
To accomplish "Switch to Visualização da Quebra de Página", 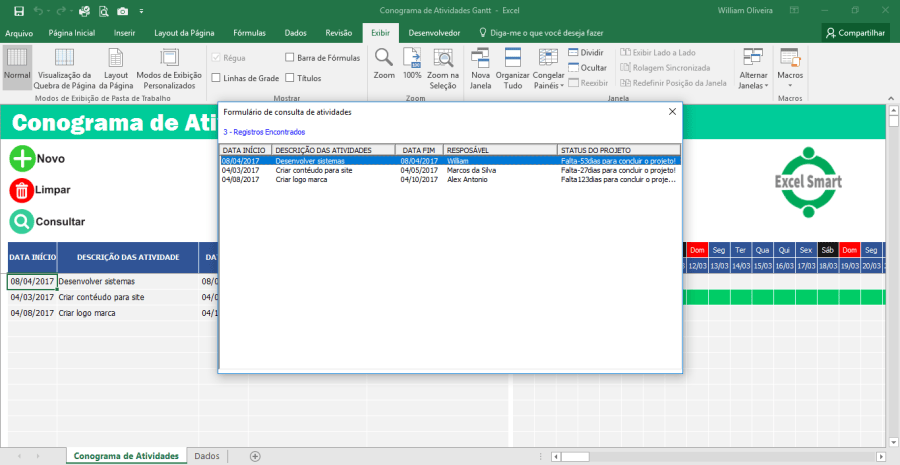I will (64, 68).
